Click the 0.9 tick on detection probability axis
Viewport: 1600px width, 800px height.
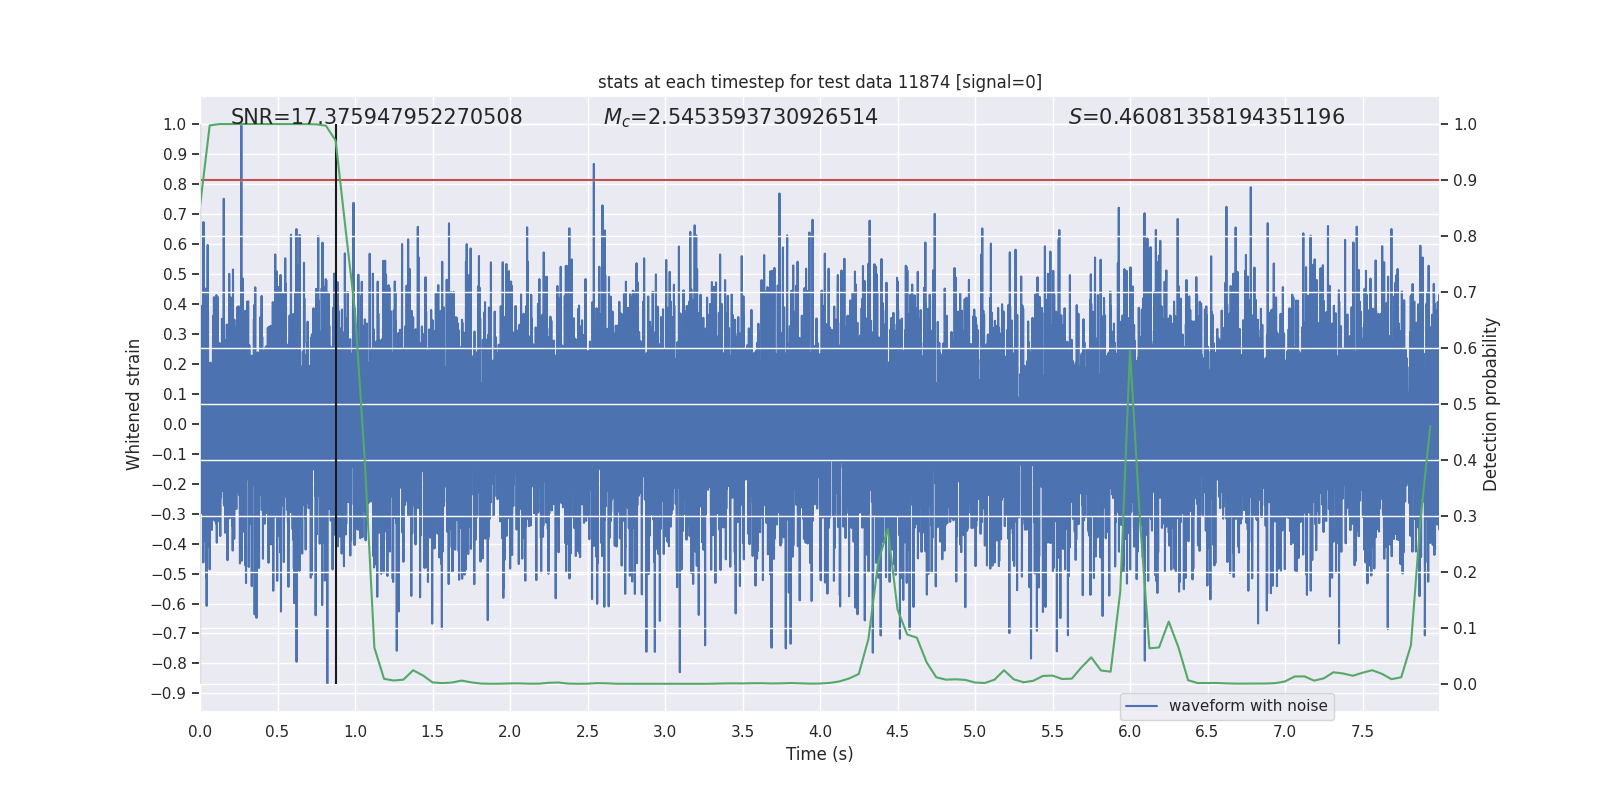1465,181
